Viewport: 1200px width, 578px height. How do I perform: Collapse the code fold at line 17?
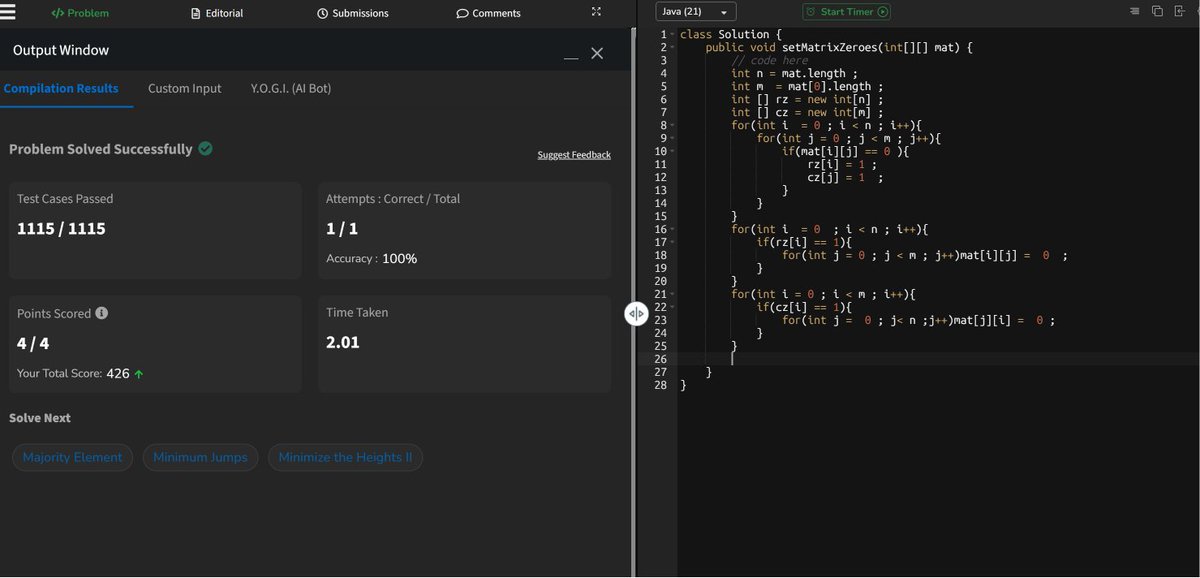click(x=672, y=243)
